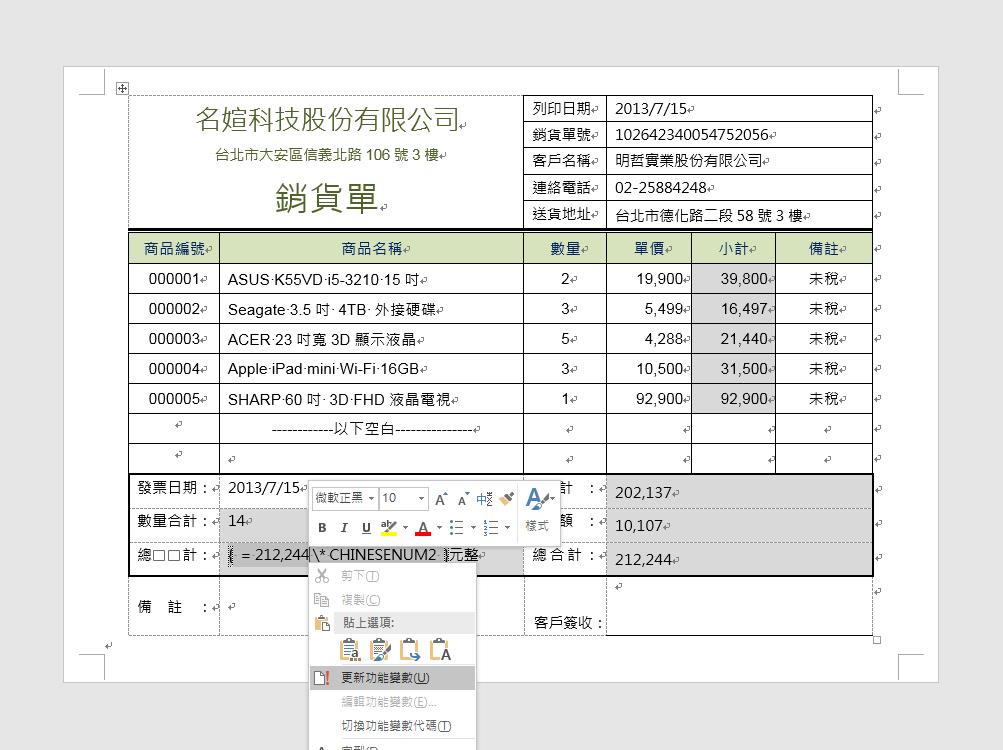Screen dimensions: 1003x750
Task: Click the CHINESENUM2 field code text
Action: tap(383, 555)
